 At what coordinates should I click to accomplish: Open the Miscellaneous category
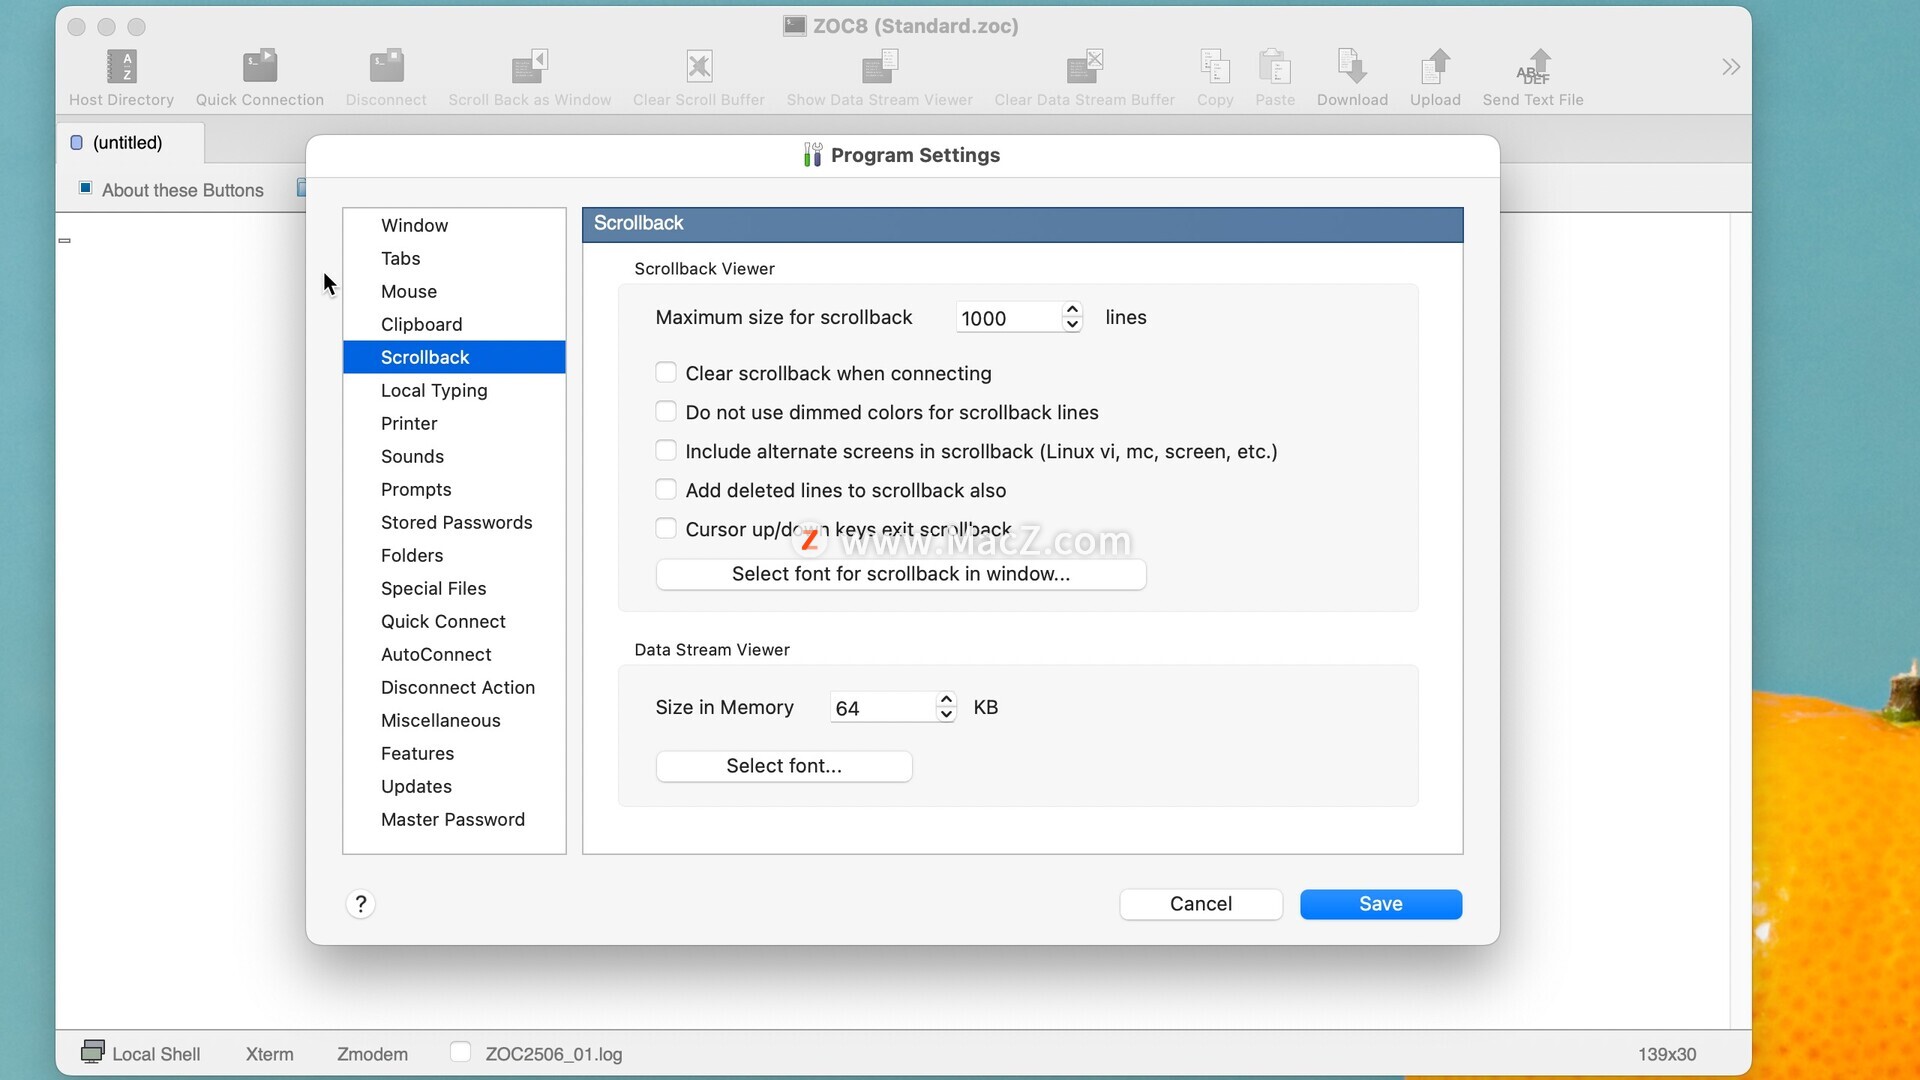[x=454, y=720]
